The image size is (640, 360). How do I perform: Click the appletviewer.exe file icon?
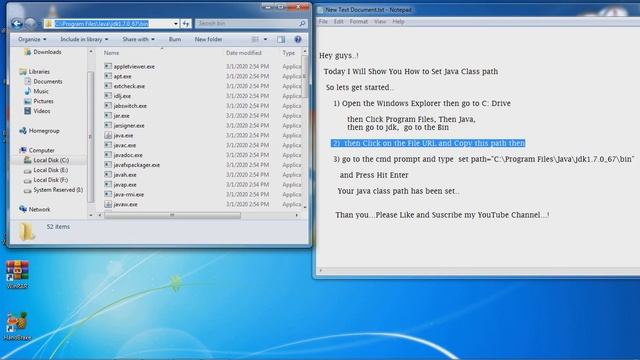pyautogui.click(x=108, y=66)
